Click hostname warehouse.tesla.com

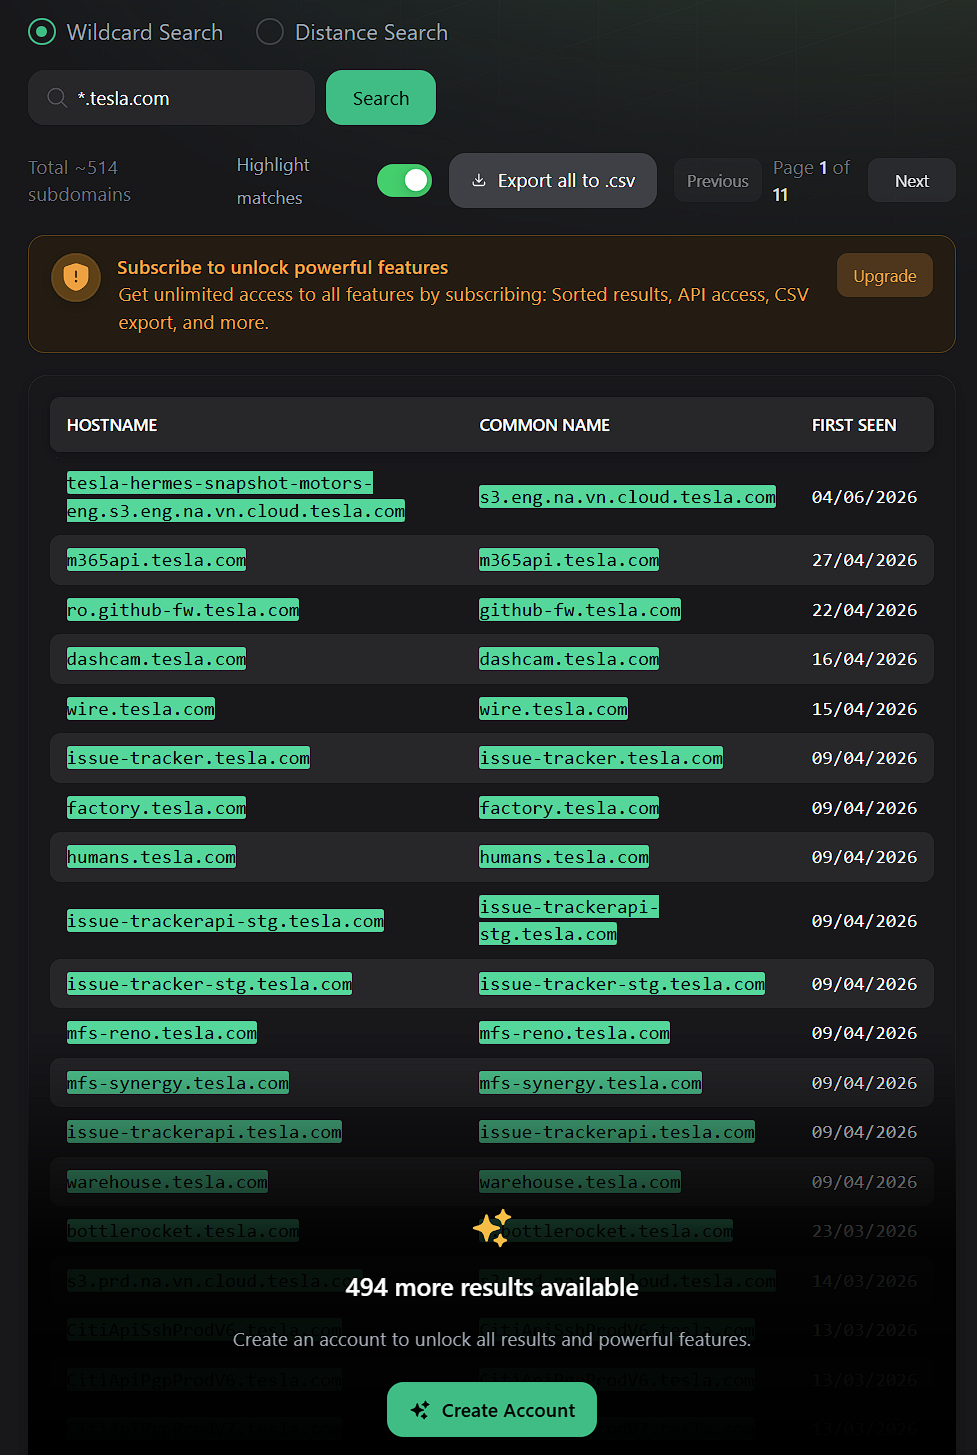coord(167,1182)
